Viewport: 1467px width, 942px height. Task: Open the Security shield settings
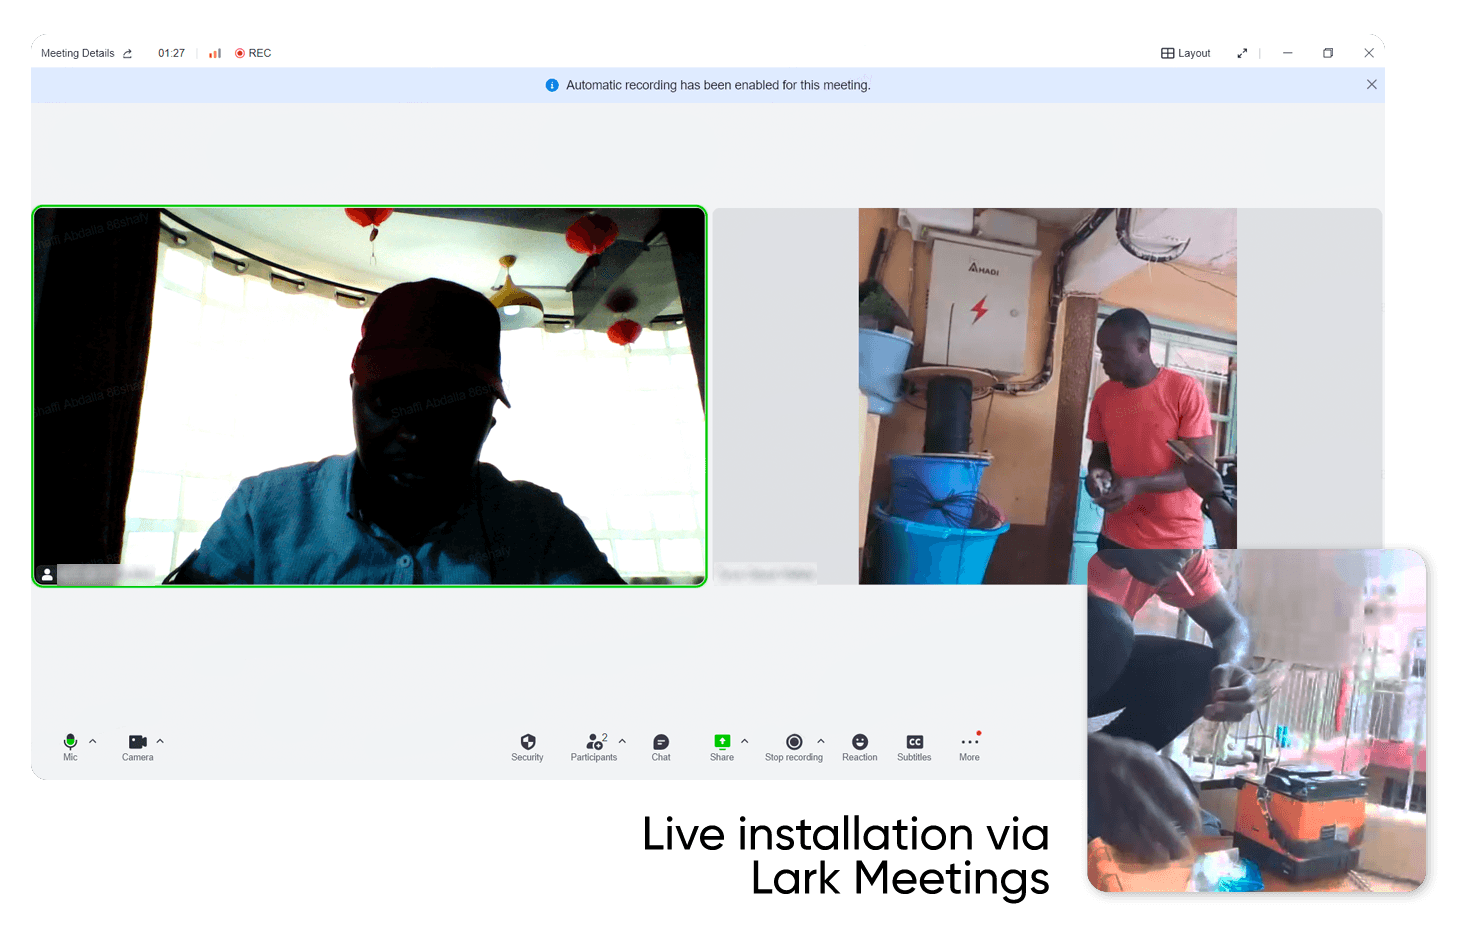[x=528, y=747]
